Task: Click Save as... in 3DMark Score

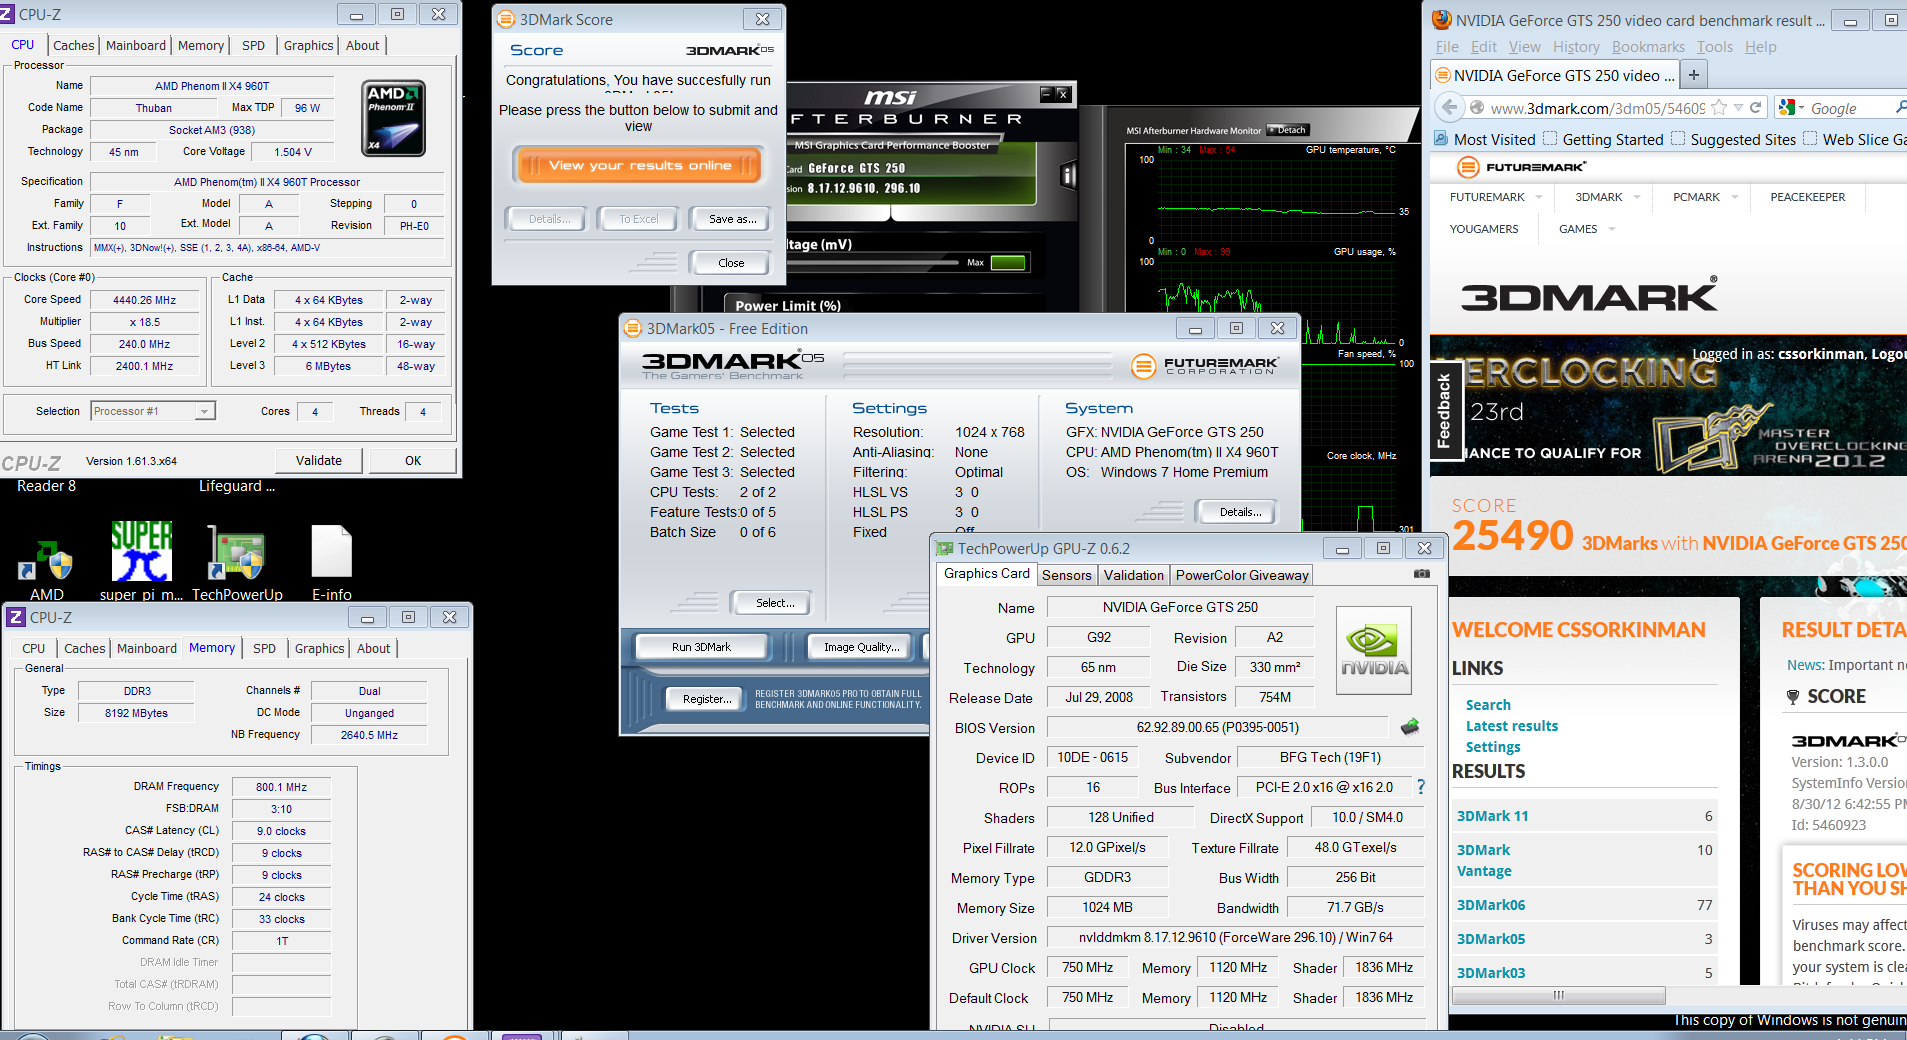Action: pyautogui.click(x=732, y=219)
